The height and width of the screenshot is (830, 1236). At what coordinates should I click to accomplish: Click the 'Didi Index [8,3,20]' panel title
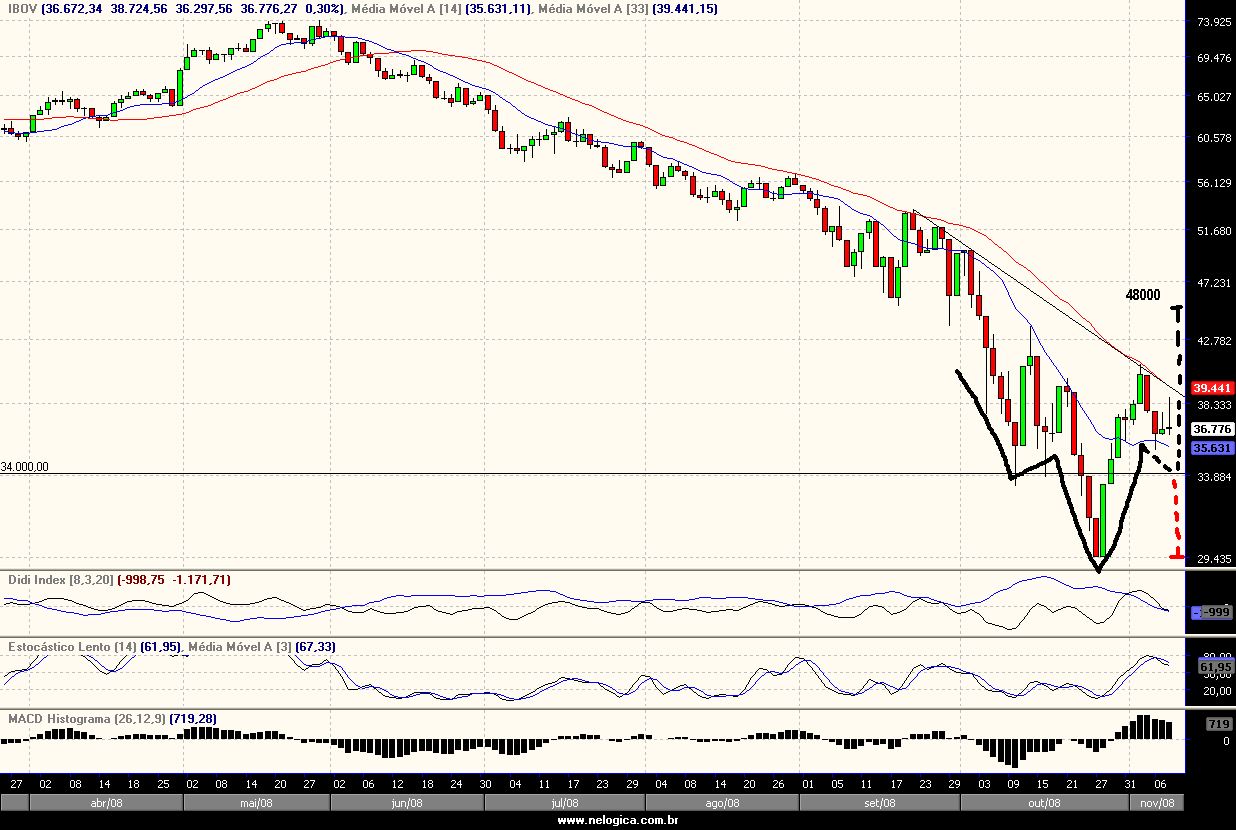(61, 579)
